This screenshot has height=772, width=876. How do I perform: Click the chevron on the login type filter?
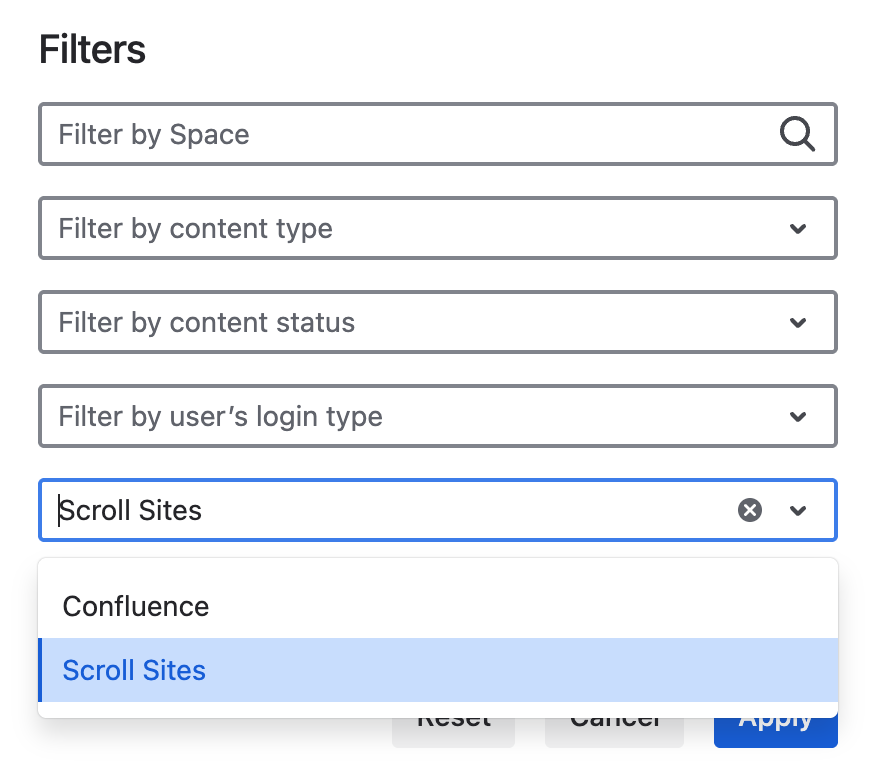[x=798, y=416]
